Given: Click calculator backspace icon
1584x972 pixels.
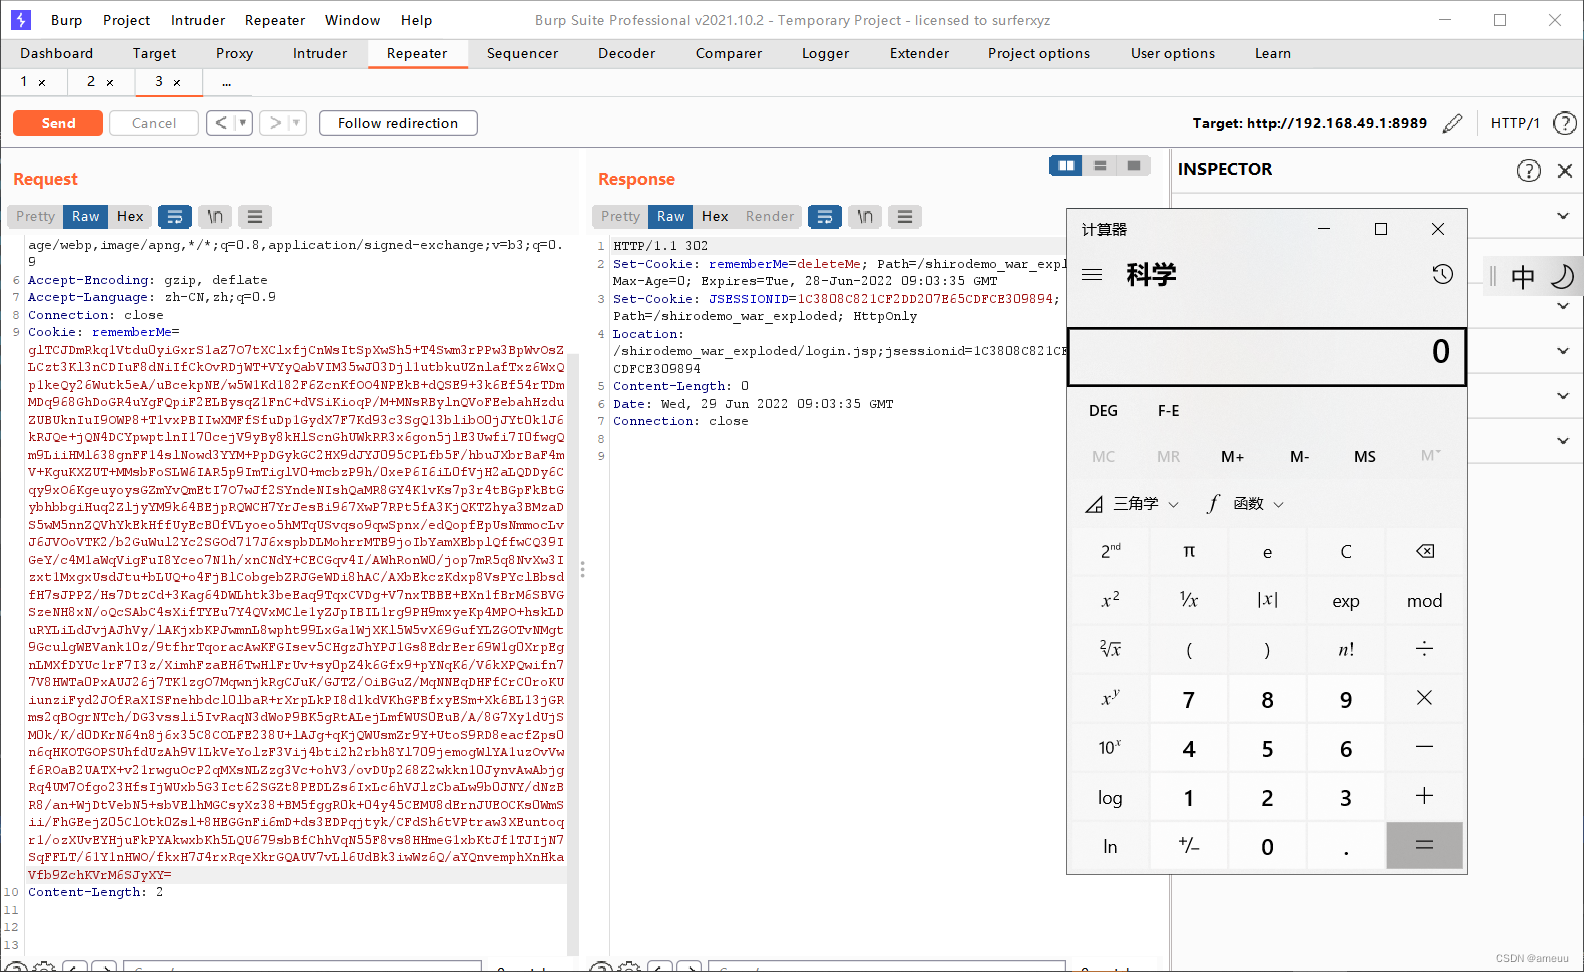Looking at the screenshot, I should (x=1425, y=551).
